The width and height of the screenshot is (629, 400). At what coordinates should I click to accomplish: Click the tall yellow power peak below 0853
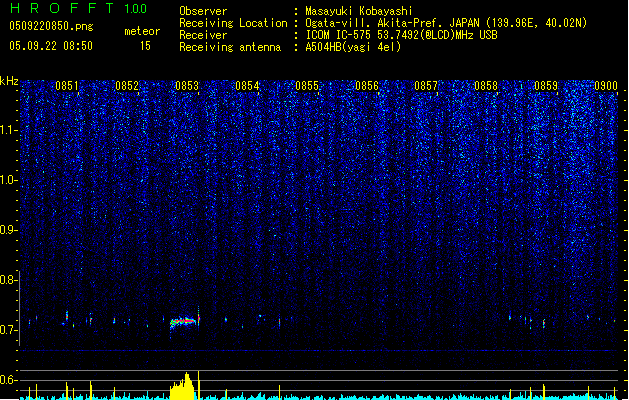[199, 385]
